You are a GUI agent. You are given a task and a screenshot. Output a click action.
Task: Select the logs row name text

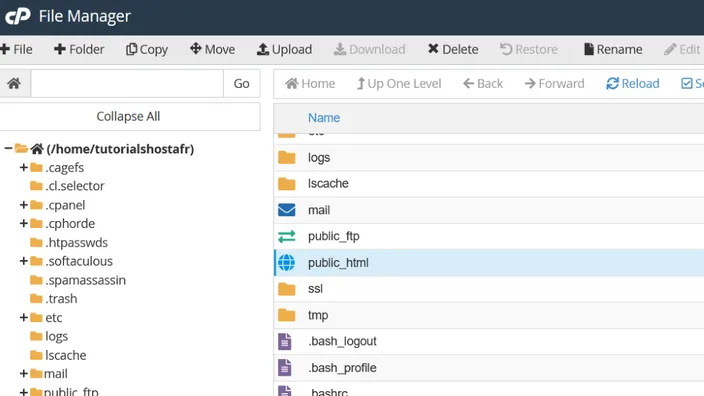coord(319,158)
